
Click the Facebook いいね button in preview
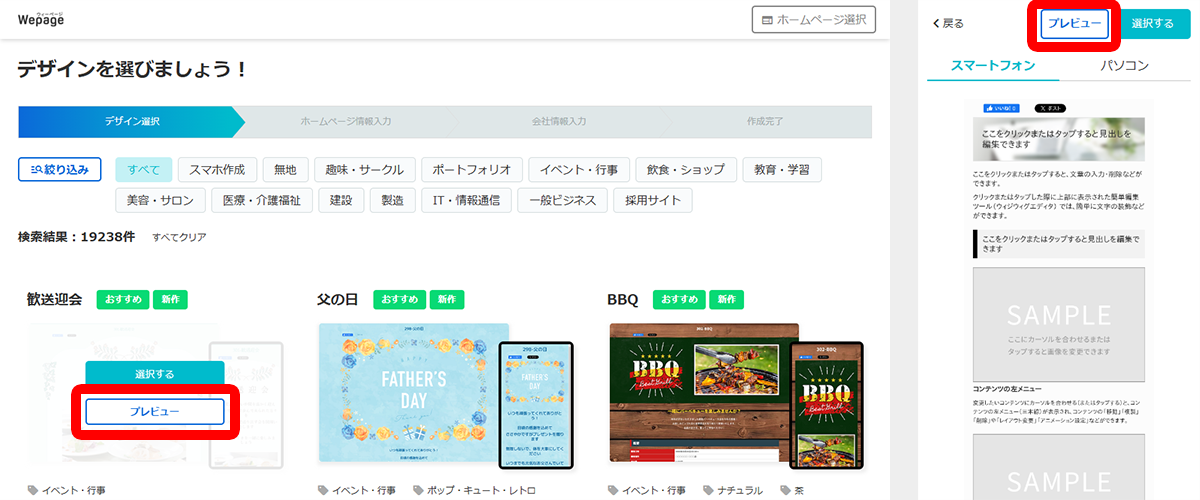[1002, 108]
